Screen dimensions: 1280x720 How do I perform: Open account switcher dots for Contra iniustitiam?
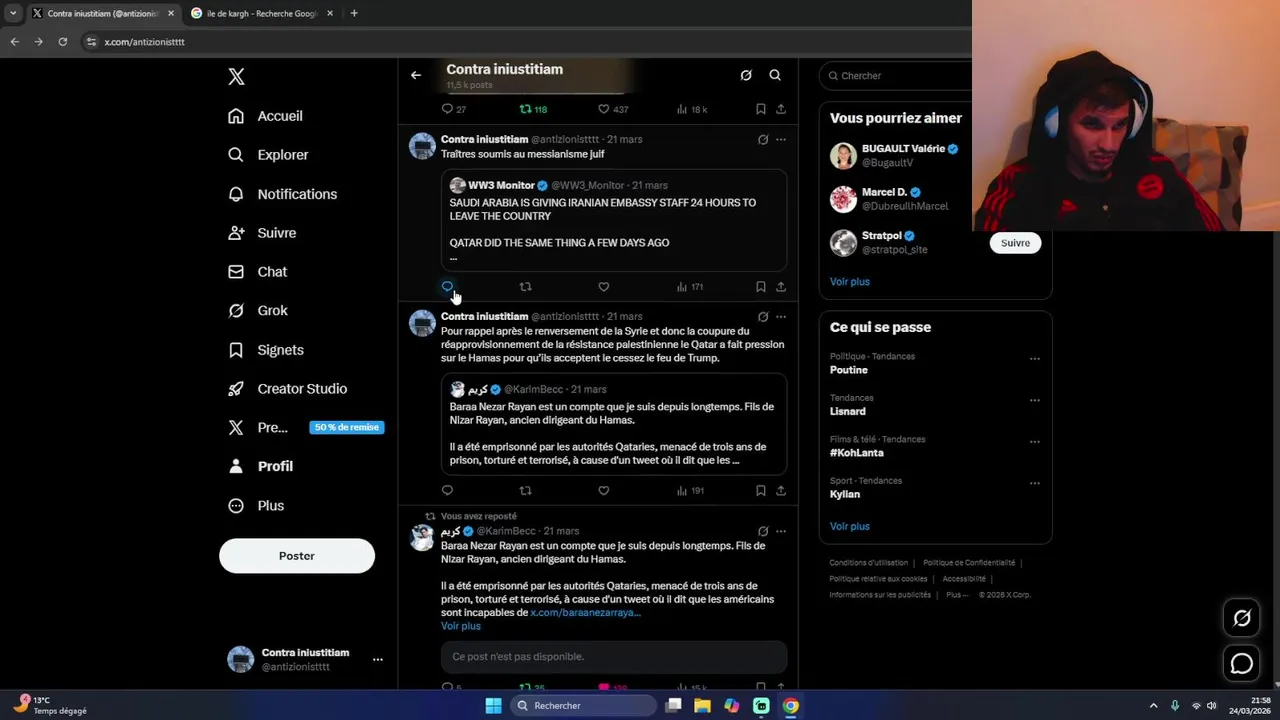pos(378,660)
